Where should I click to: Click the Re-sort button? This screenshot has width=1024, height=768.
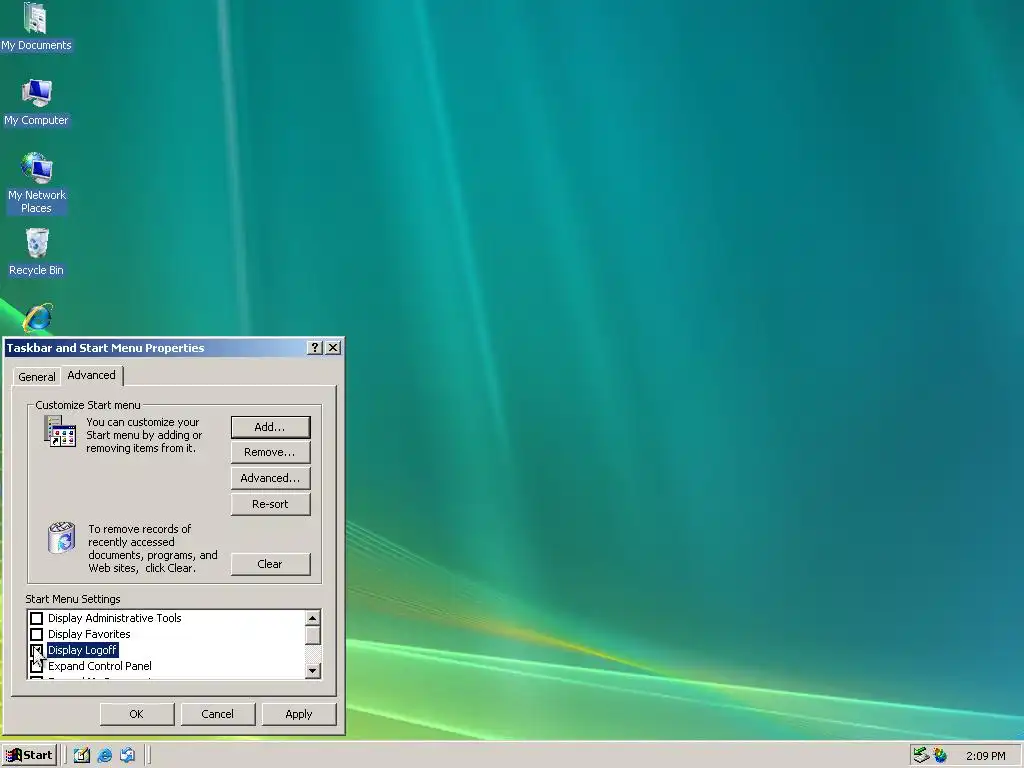[x=270, y=504]
